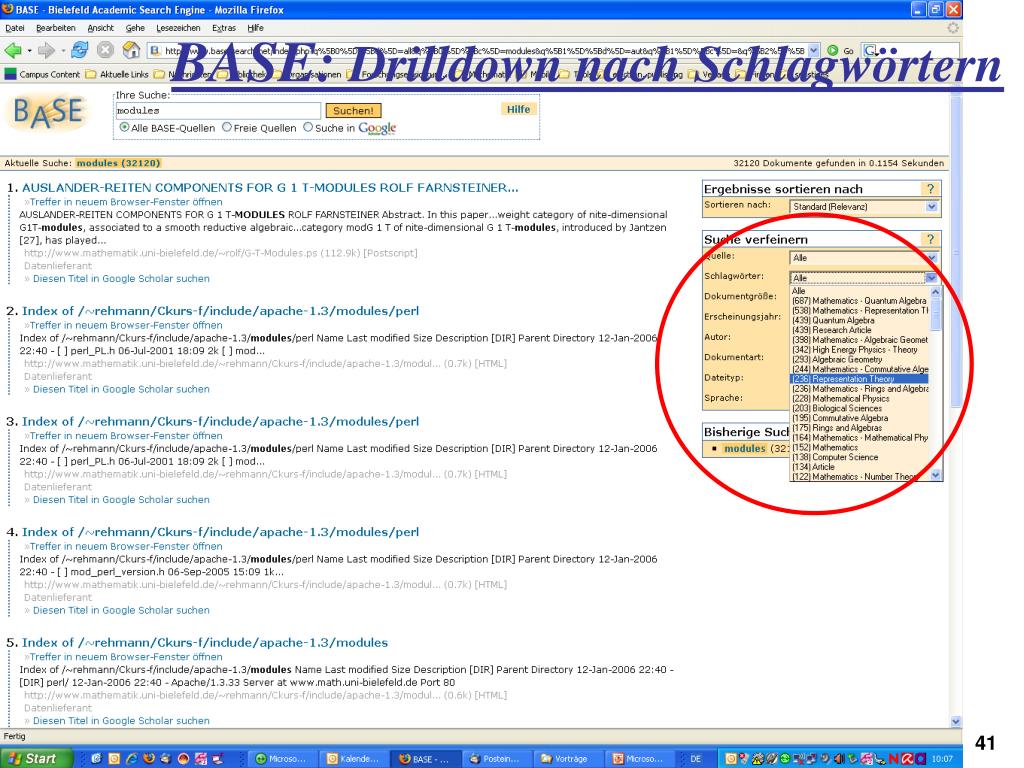The height and width of the screenshot is (768, 1024).
Task: Search result 3's title in Google Scholar
Action: [121, 500]
